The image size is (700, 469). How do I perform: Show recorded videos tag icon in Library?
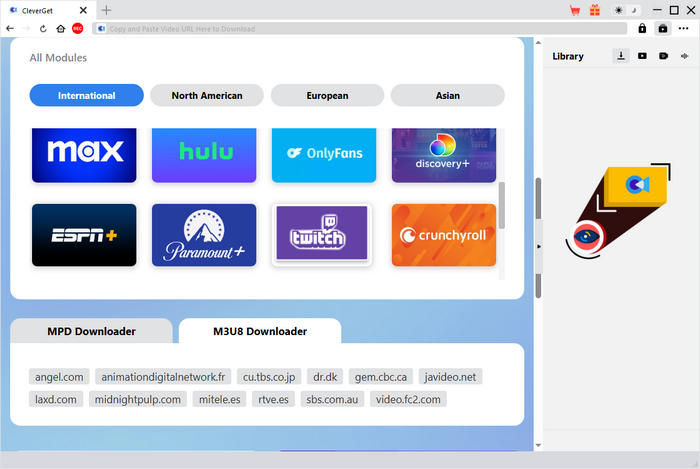(663, 56)
